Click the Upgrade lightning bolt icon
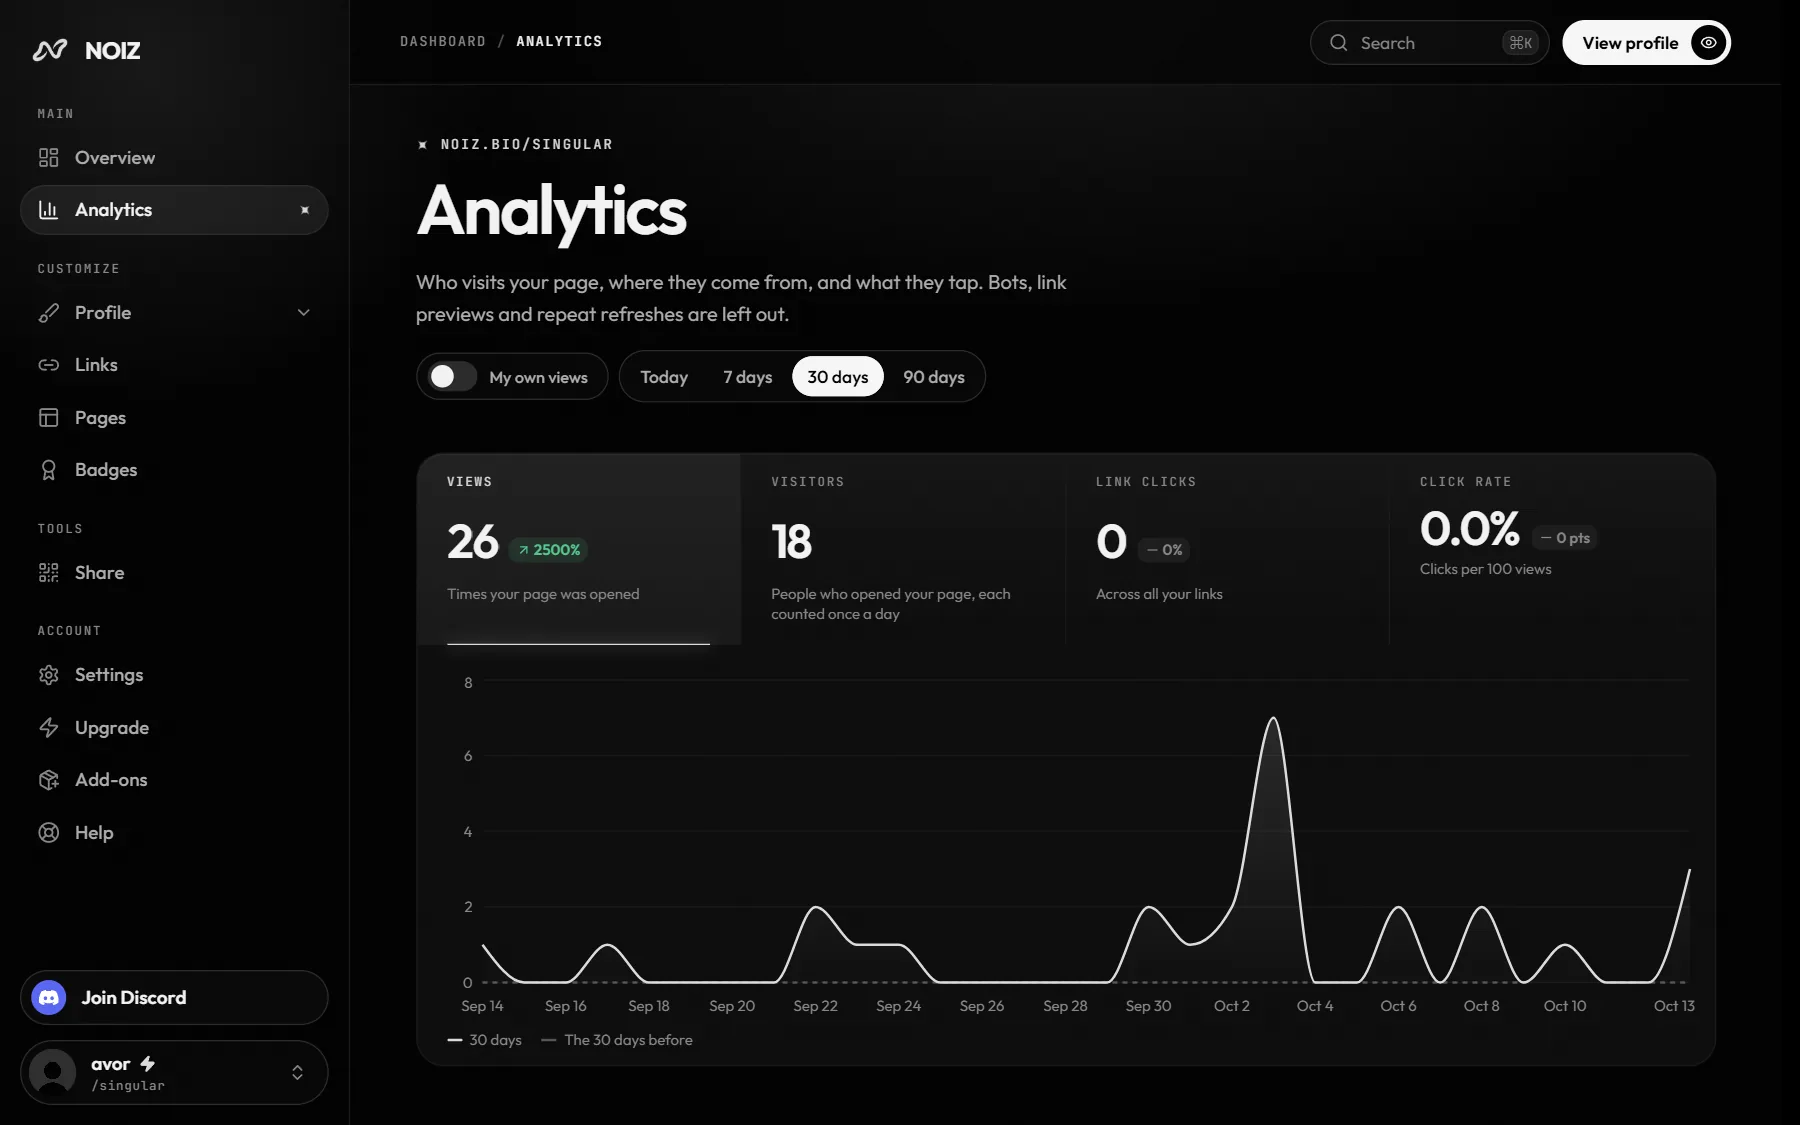This screenshot has width=1800, height=1125. tap(48, 727)
